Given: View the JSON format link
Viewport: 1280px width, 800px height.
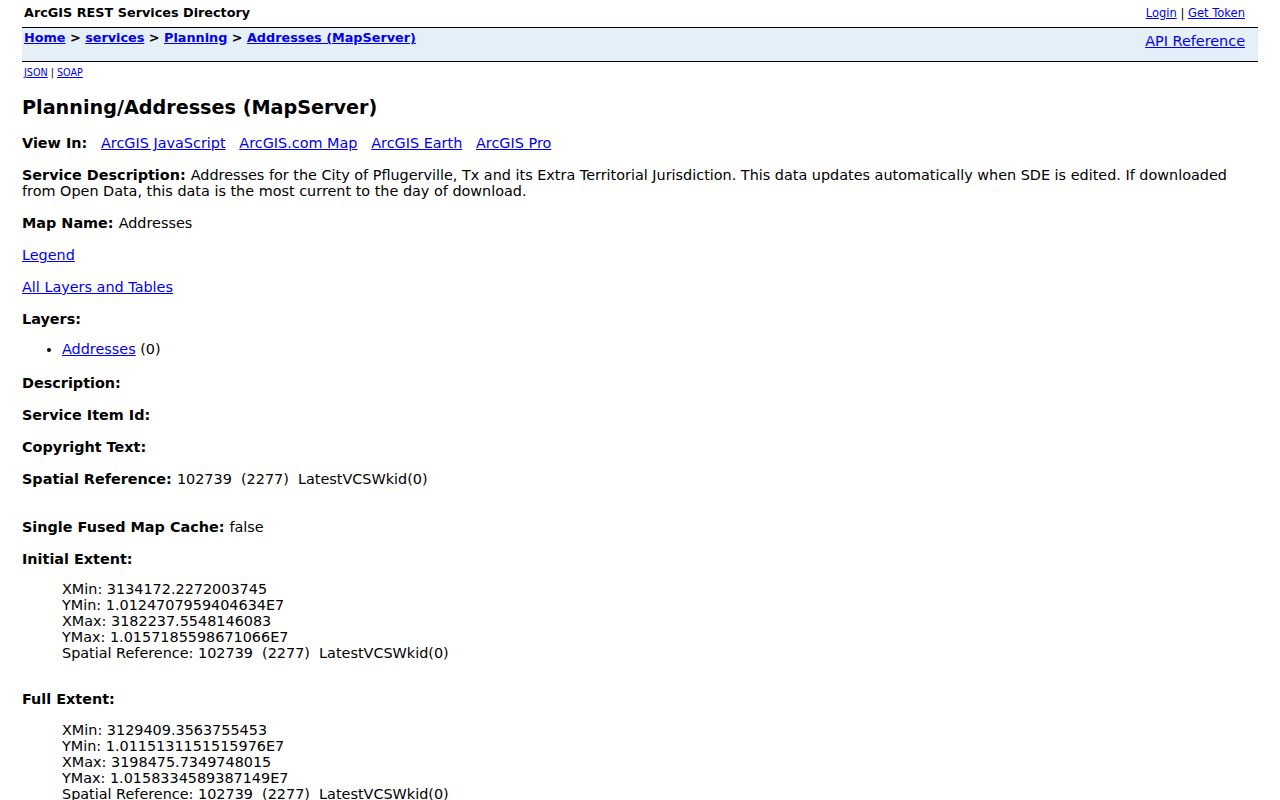Looking at the screenshot, I should (36, 73).
